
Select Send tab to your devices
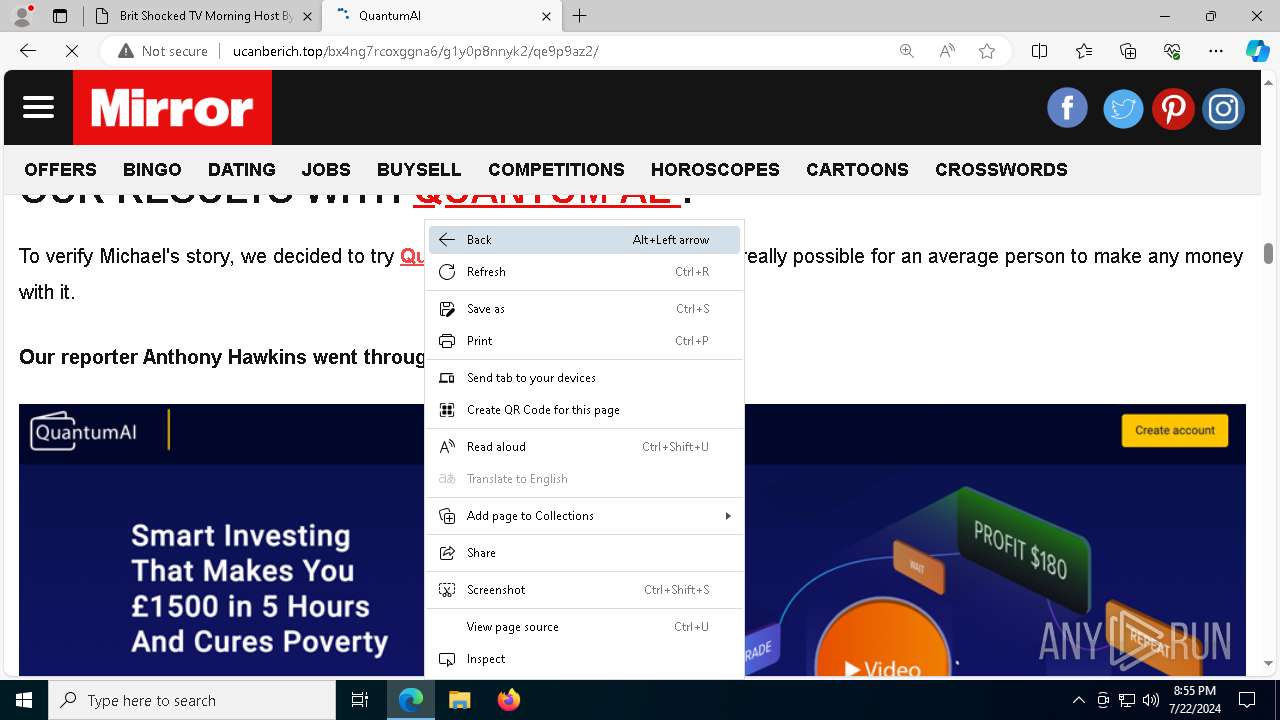(x=584, y=378)
